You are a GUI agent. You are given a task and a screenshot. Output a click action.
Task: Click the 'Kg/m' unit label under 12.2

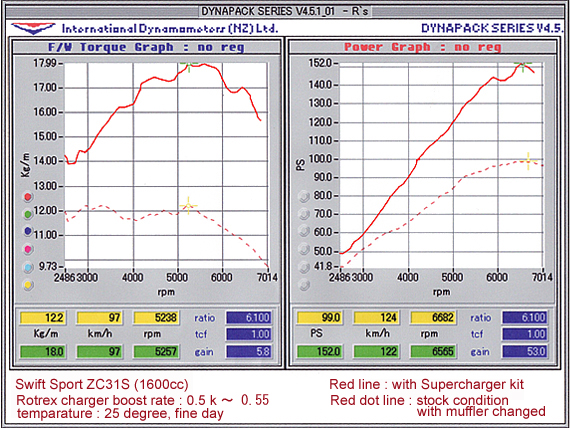click(x=46, y=334)
